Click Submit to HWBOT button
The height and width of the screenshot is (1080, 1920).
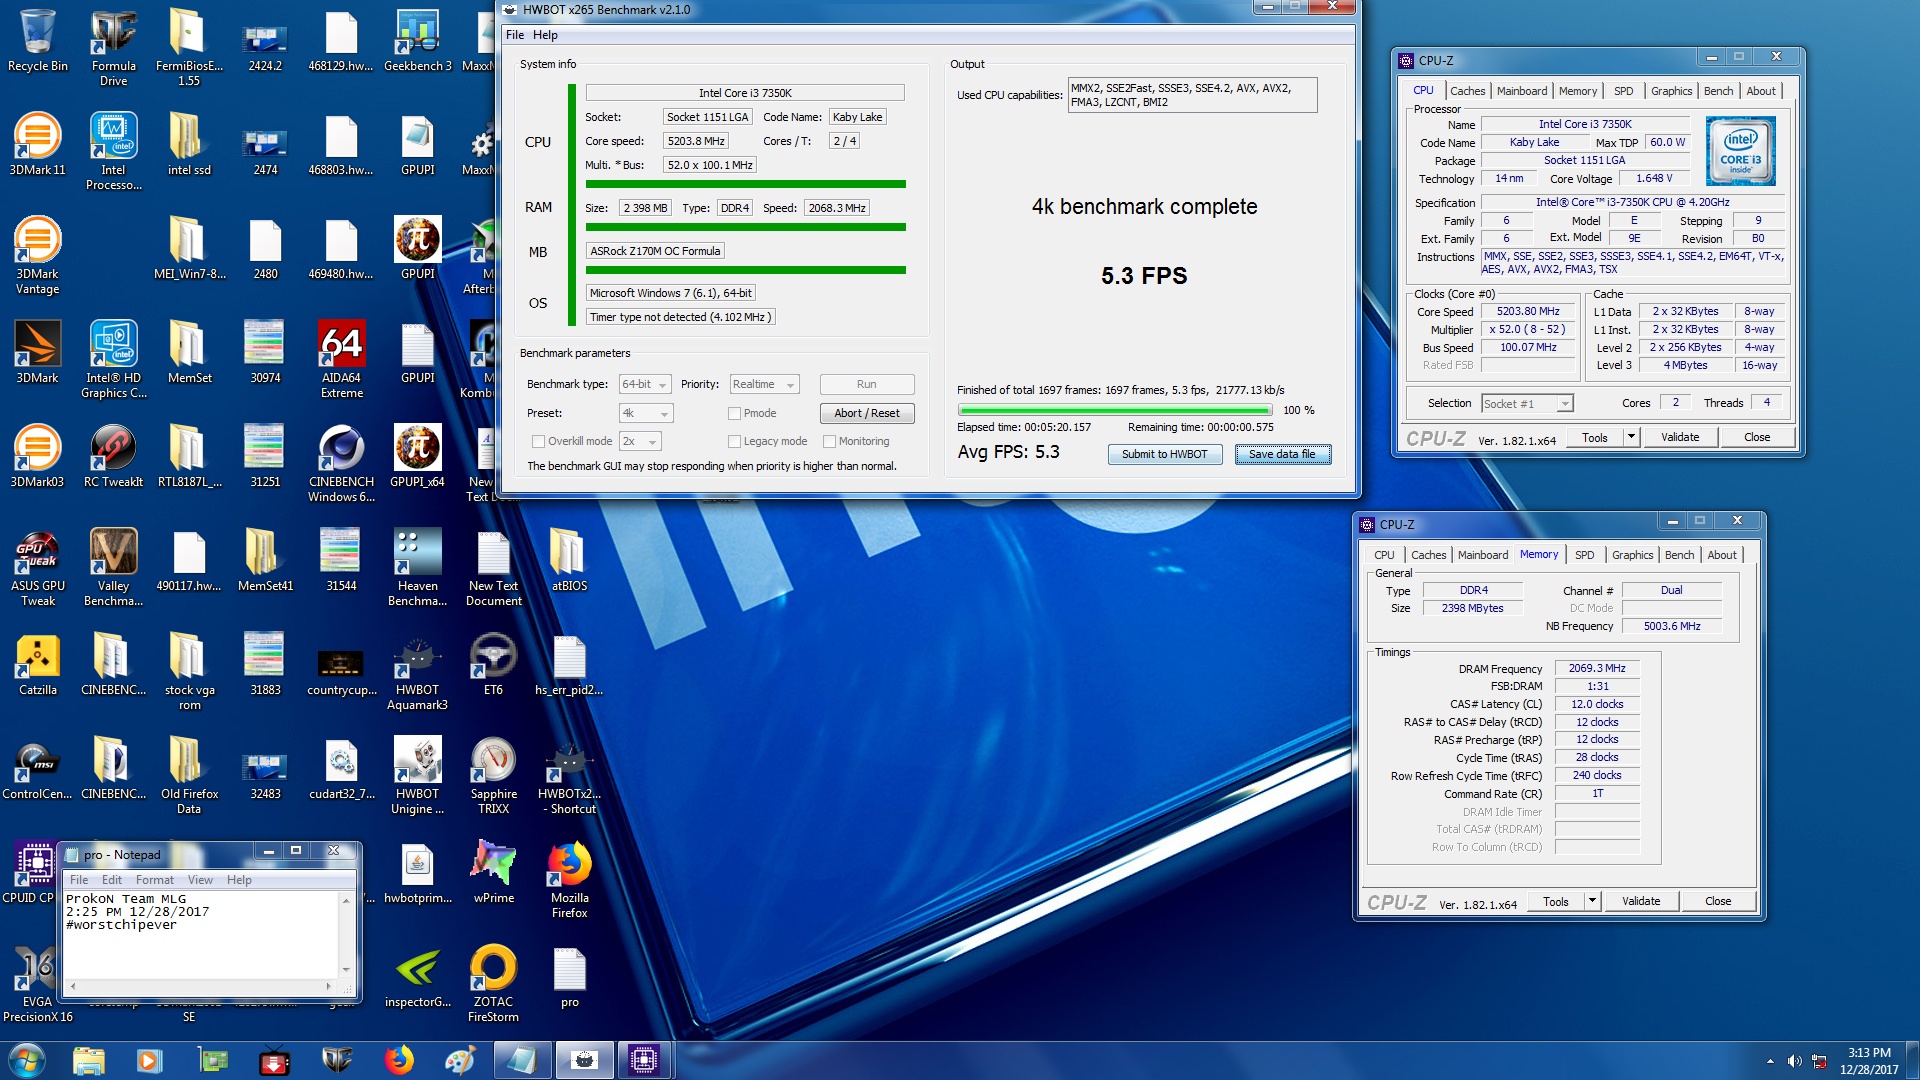[1164, 454]
